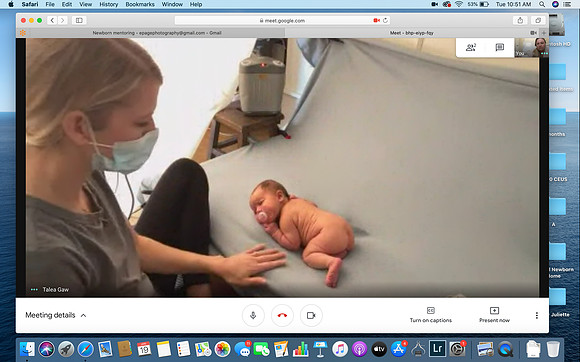580x362 pixels.
Task: Open QuickTime Player from the Dock
Action: click(x=505, y=349)
